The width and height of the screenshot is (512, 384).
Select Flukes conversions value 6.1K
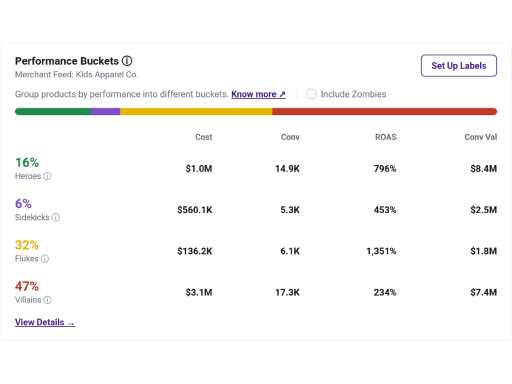(x=290, y=251)
